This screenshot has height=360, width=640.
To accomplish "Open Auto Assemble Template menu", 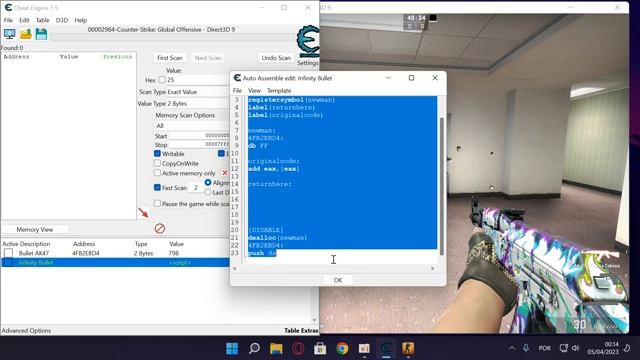I will coord(279,91).
